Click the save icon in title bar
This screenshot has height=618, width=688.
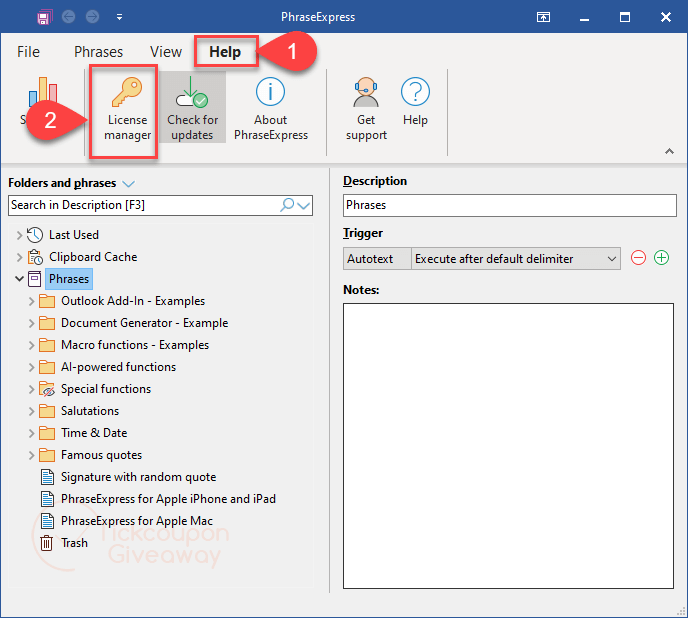click(43, 18)
